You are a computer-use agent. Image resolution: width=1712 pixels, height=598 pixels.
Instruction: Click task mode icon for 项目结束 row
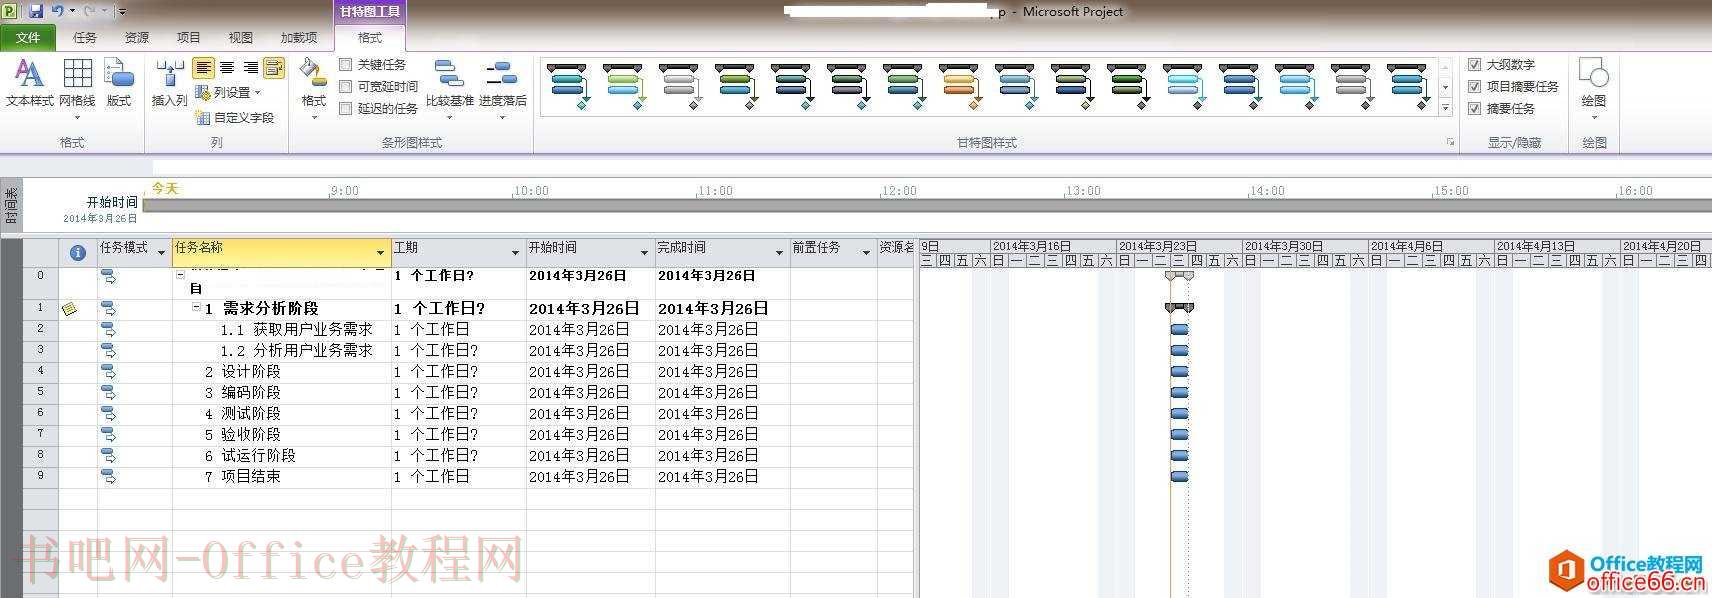pos(108,477)
